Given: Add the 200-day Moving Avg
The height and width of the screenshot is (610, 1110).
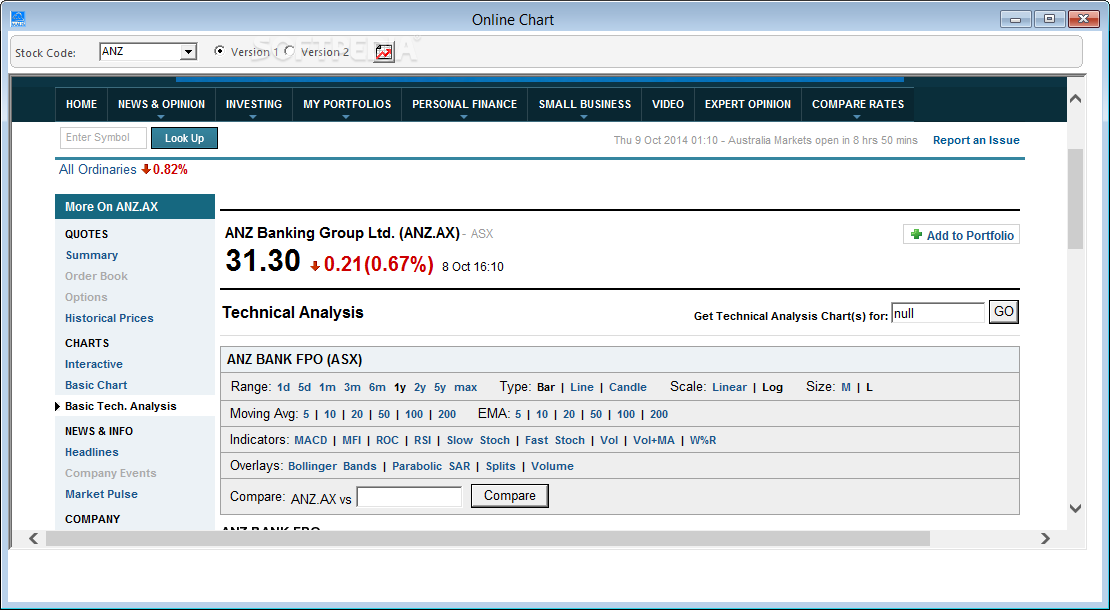Looking at the screenshot, I should coord(447,415).
